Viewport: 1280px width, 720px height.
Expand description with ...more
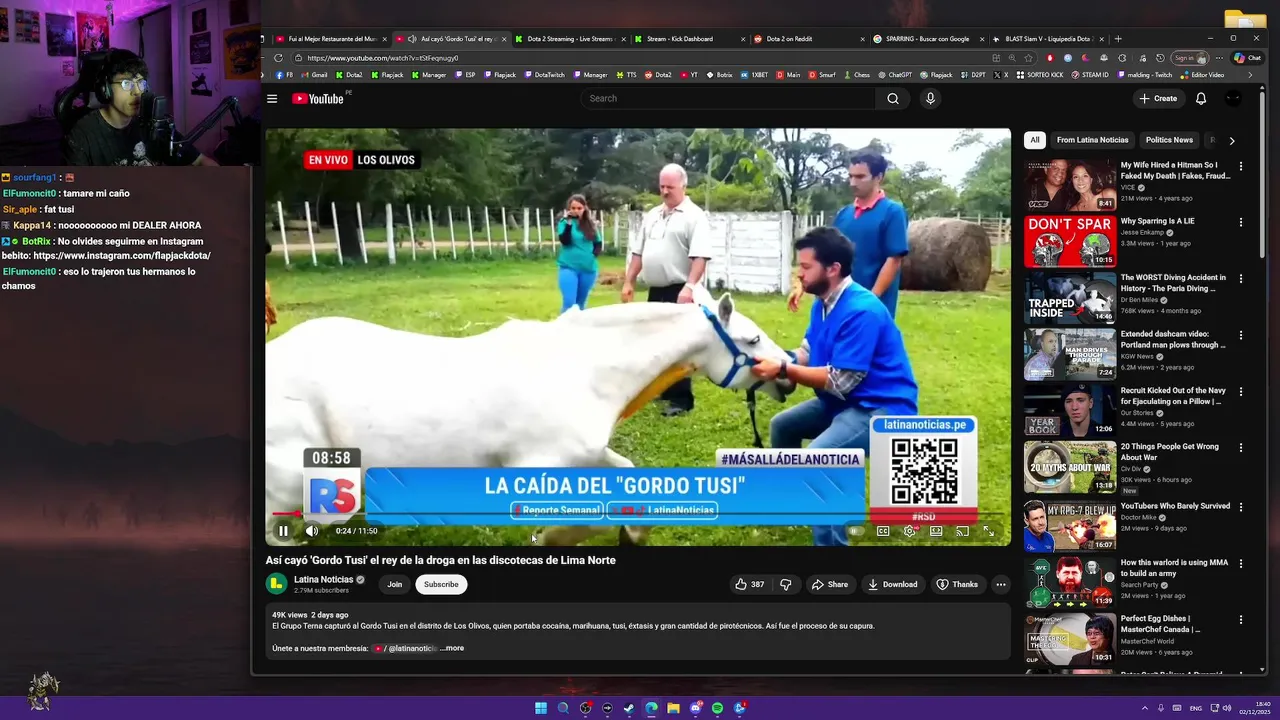pyautogui.click(x=452, y=648)
